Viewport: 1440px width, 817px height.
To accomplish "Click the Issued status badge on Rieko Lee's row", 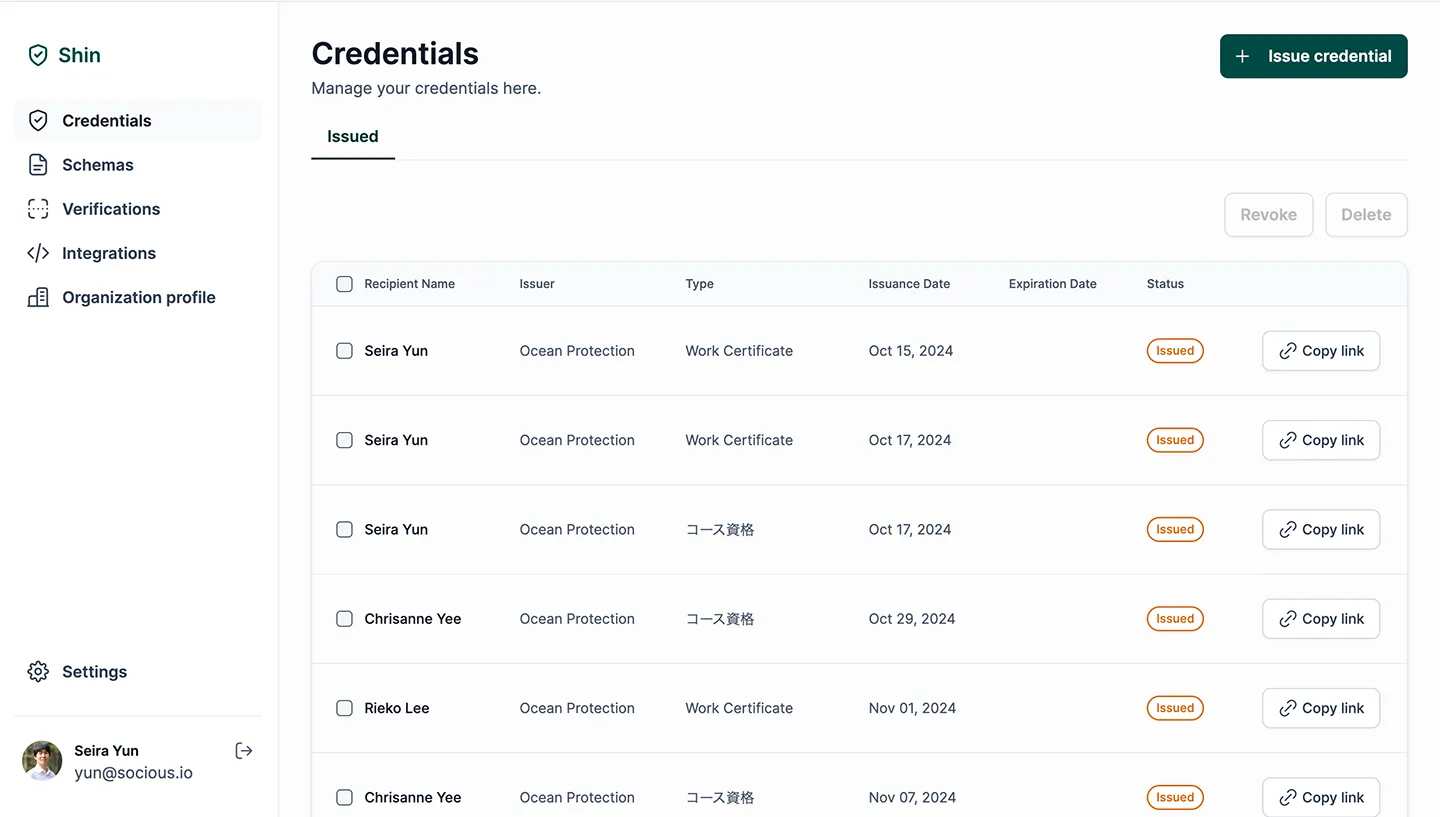I will [1175, 707].
